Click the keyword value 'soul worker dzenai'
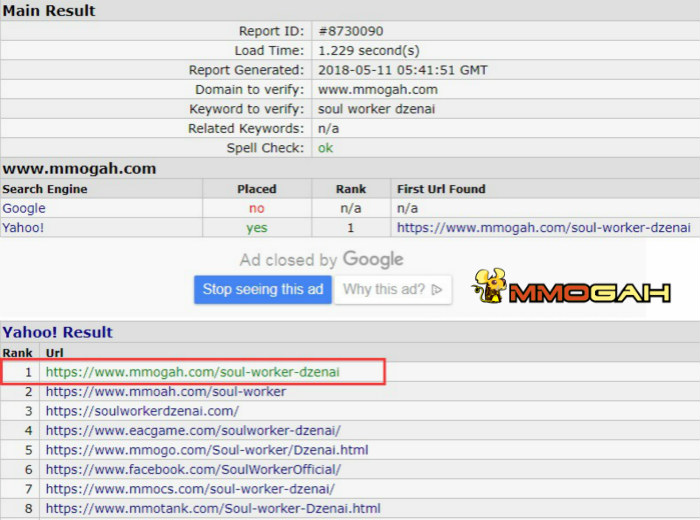Viewport: 700px width, 520px height. [x=376, y=109]
